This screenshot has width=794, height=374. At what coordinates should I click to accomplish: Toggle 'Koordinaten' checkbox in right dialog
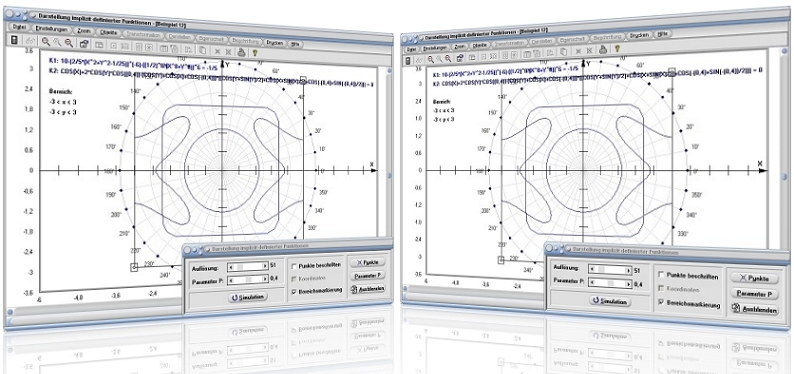pos(661,288)
